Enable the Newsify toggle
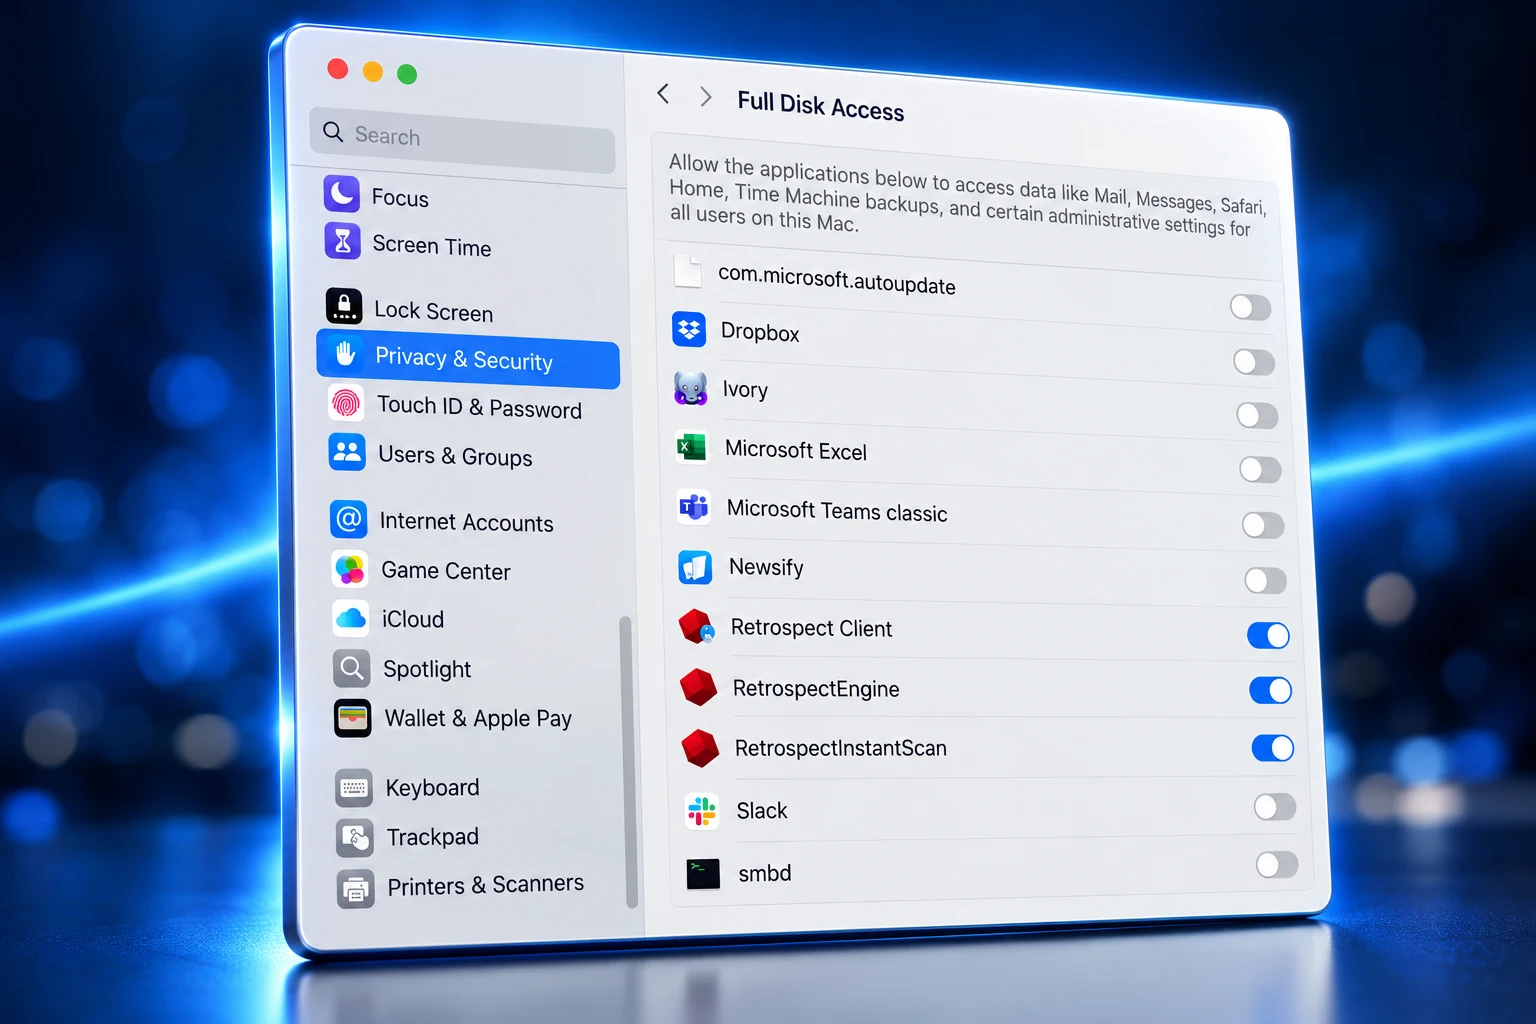 (1266, 580)
